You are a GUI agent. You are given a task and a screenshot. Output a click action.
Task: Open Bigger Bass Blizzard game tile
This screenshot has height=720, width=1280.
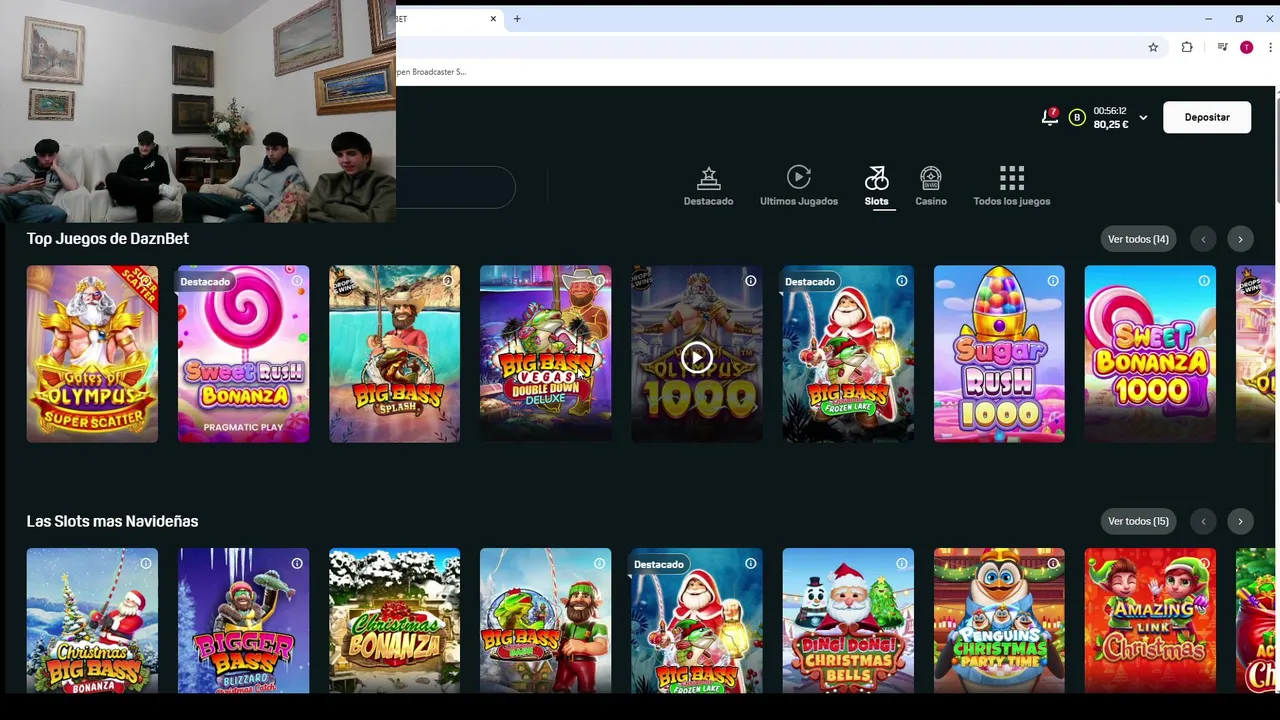[x=243, y=620]
